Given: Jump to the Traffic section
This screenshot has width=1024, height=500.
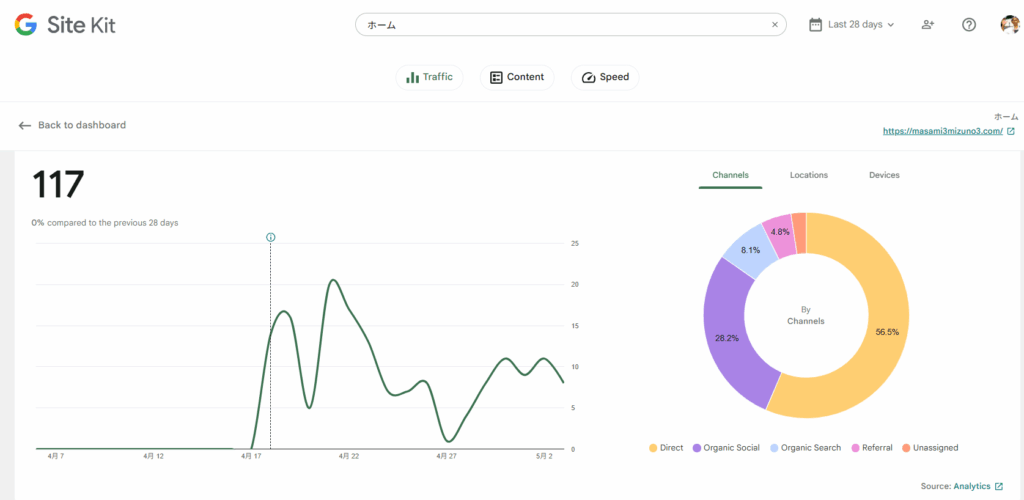Looking at the screenshot, I should (x=429, y=77).
